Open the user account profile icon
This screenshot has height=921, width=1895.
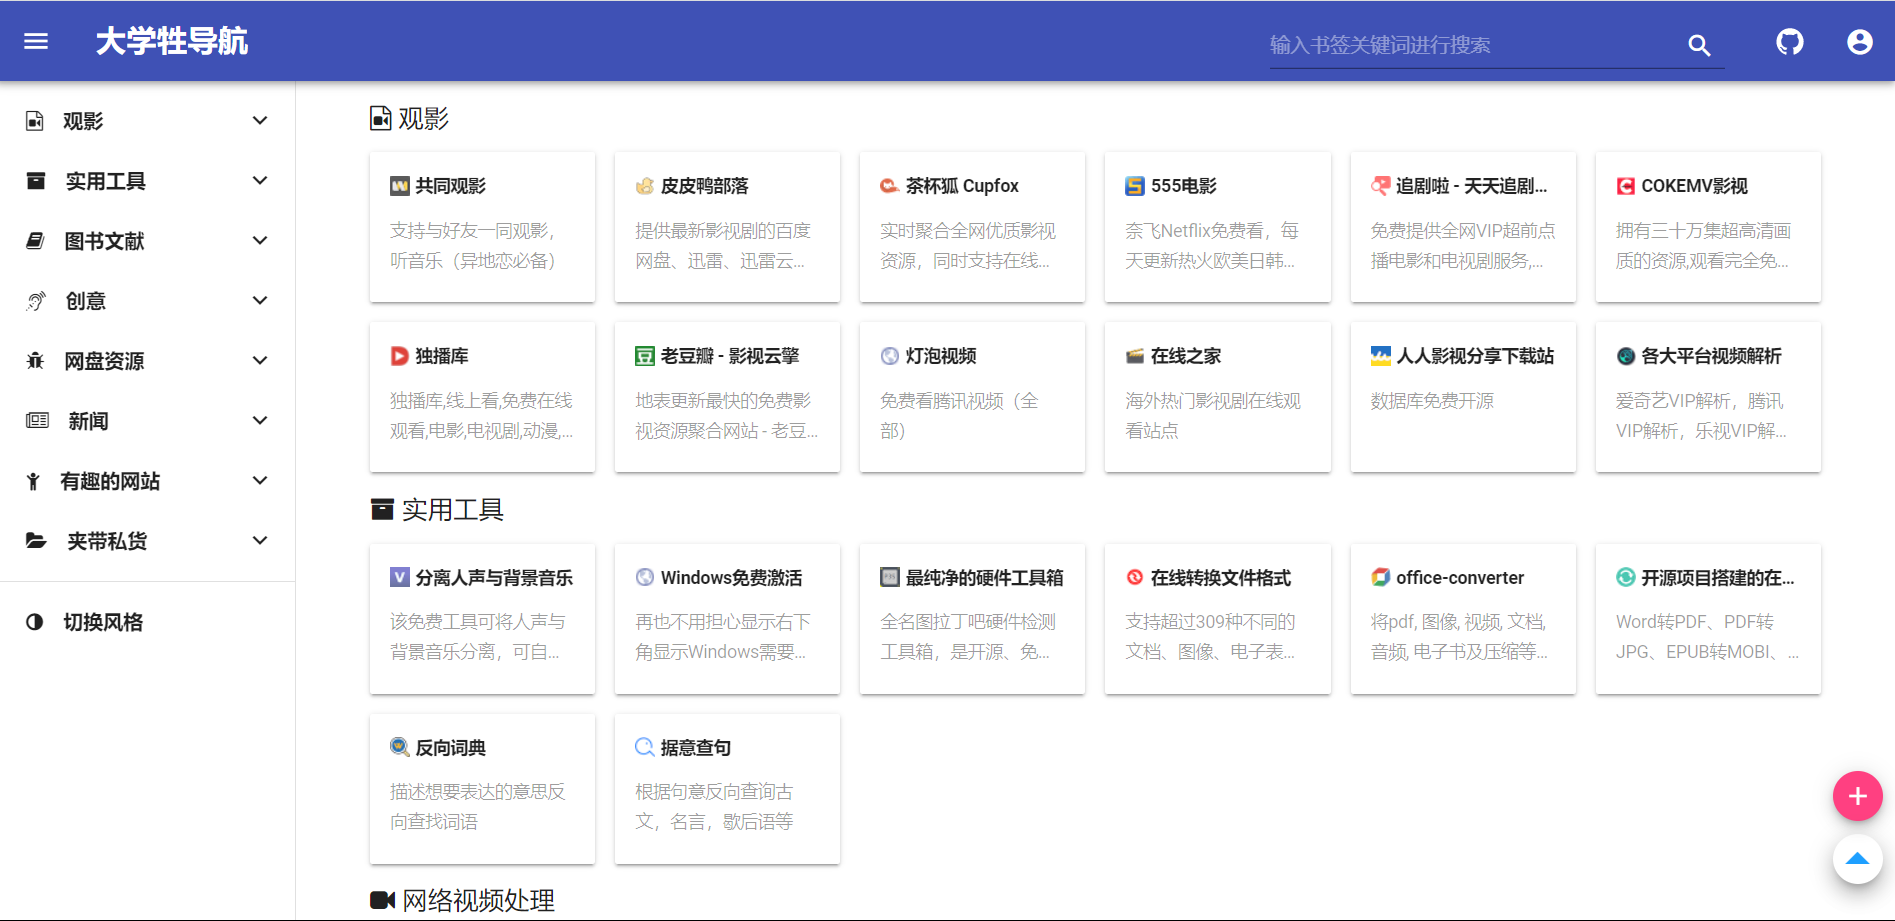1859,42
